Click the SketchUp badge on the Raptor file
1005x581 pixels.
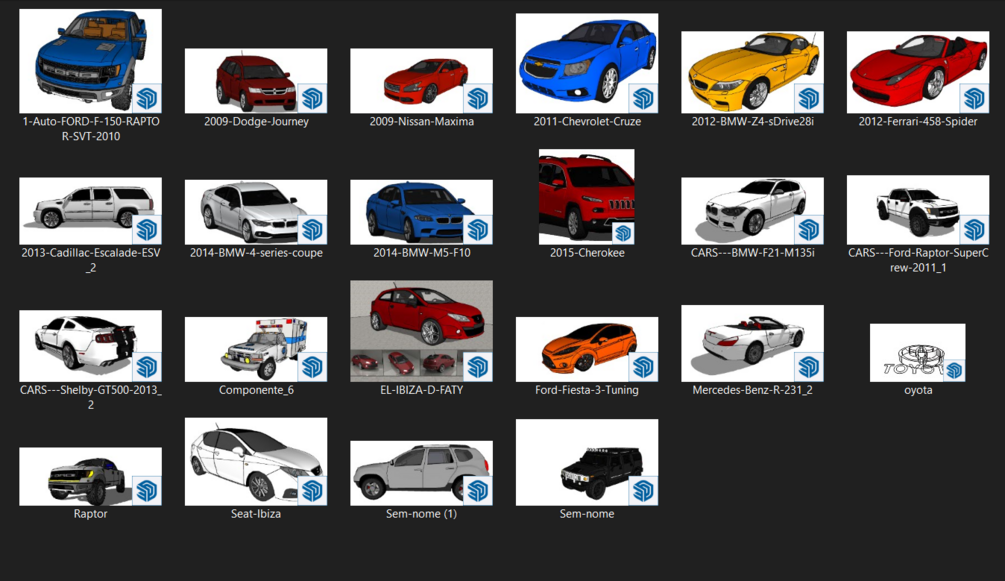(x=147, y=491)
